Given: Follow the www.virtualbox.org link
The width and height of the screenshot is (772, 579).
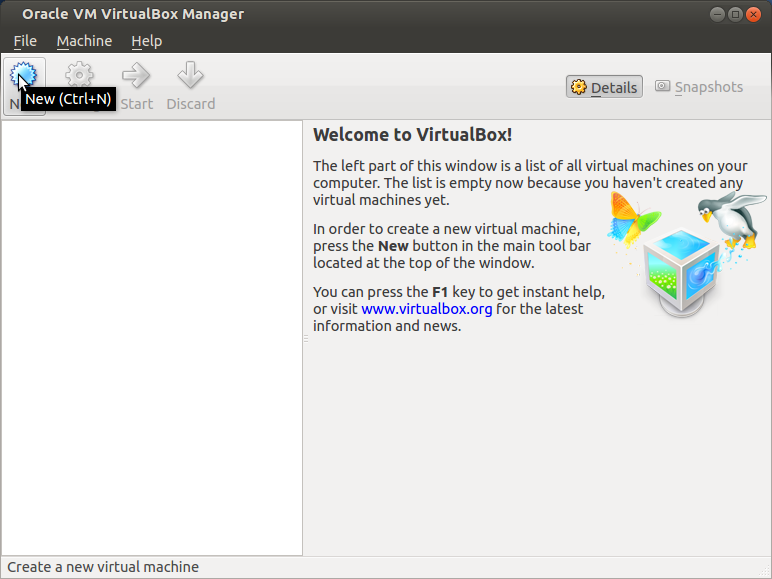Looking at the screenshot, I should click(x=427, y=309).
